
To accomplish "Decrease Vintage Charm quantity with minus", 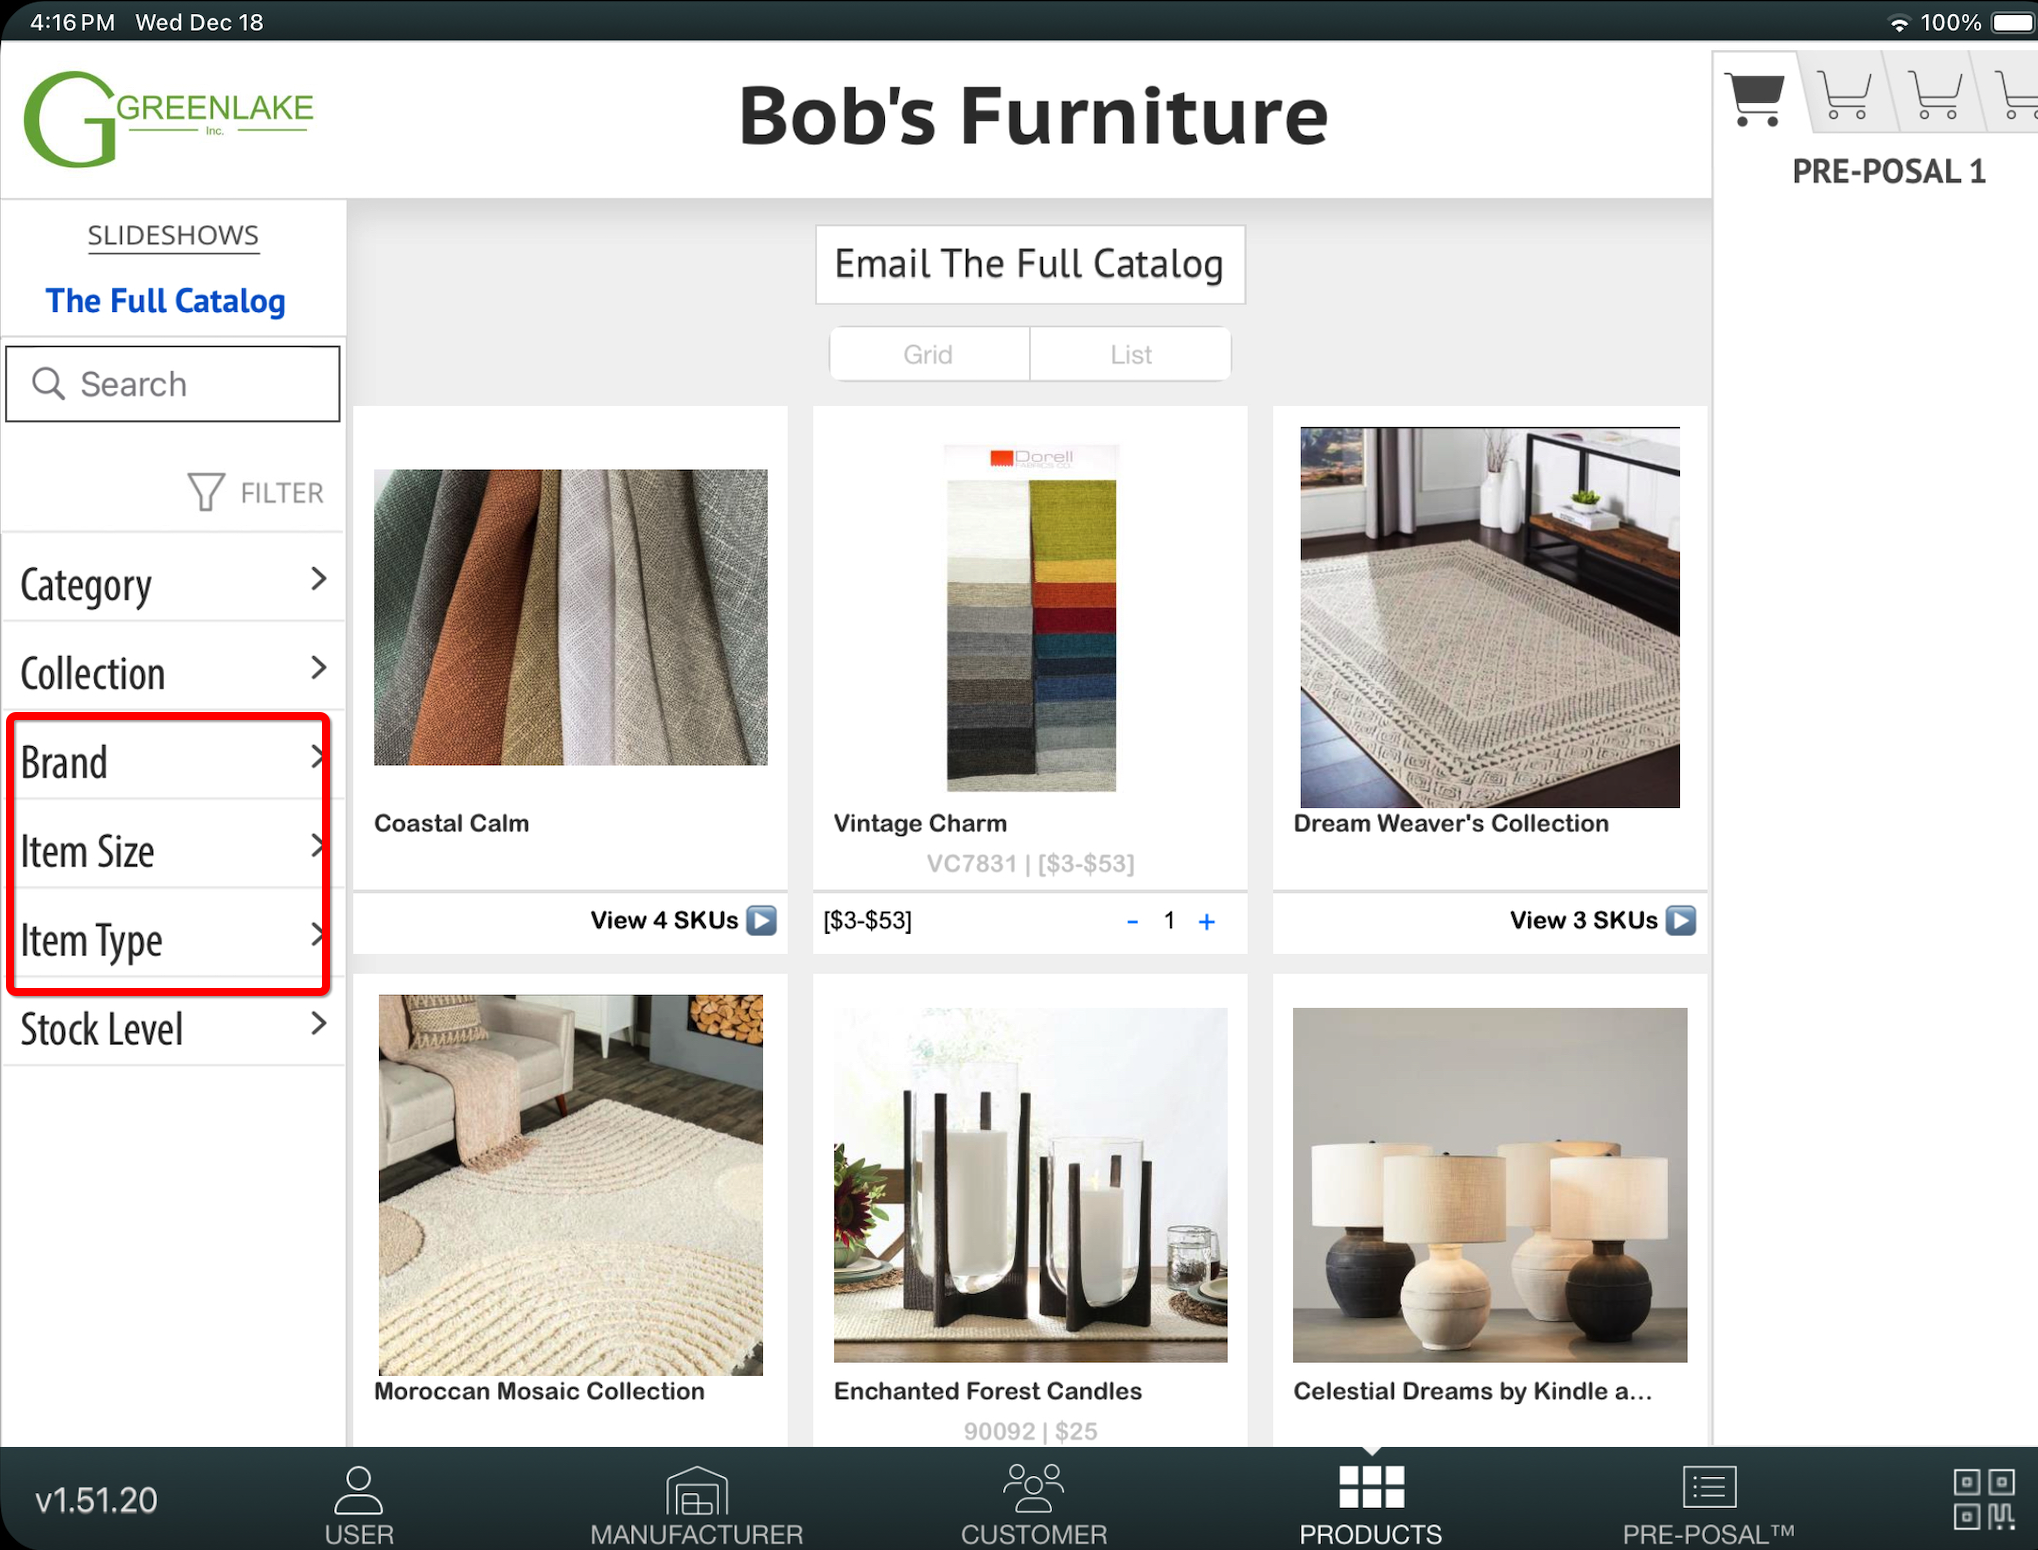I will [x=1132, y=921].
